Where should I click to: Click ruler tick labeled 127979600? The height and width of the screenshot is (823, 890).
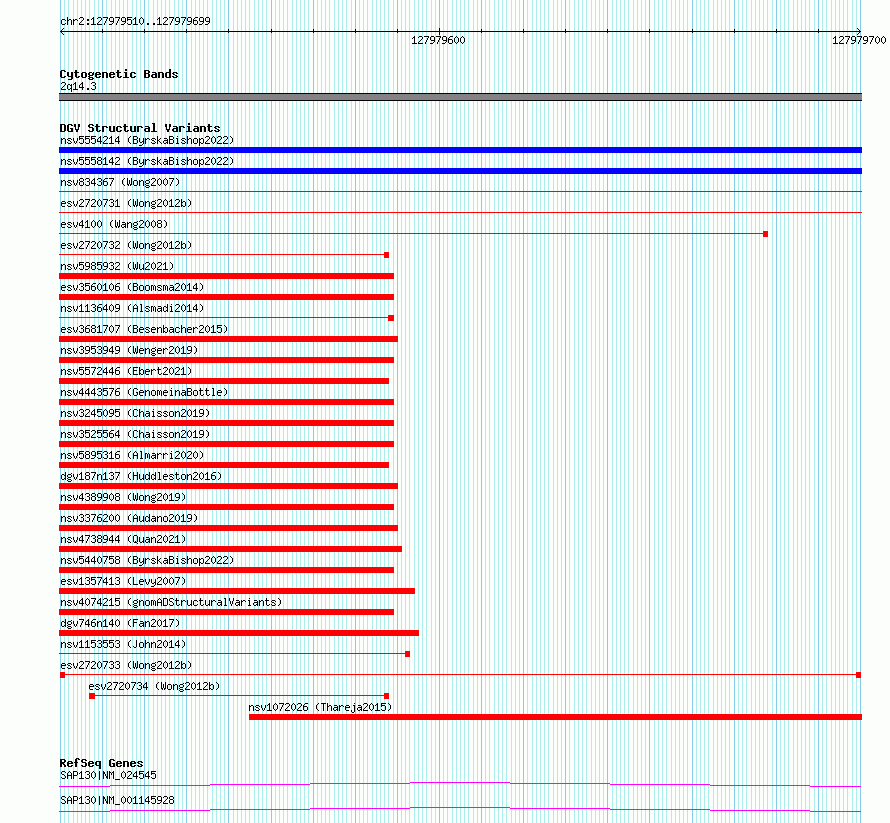click(x=438, y=40)
